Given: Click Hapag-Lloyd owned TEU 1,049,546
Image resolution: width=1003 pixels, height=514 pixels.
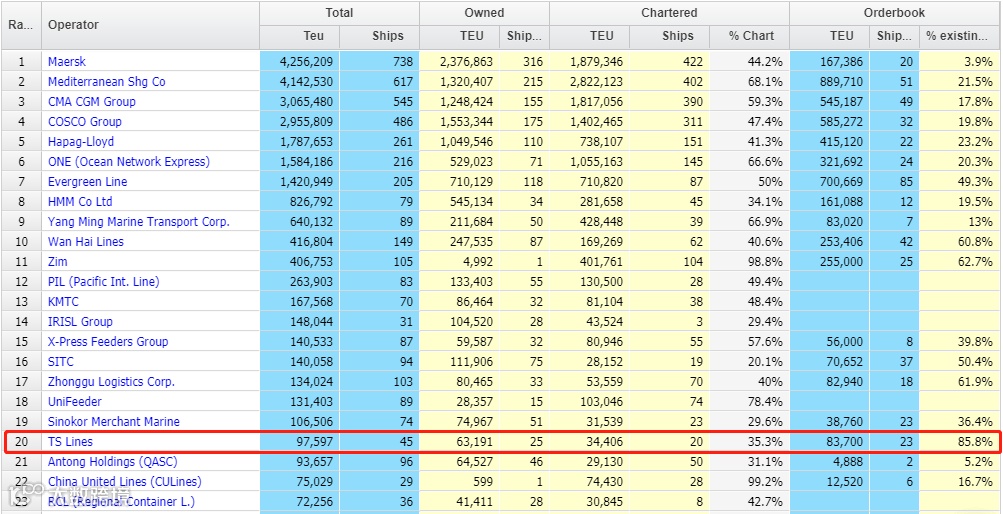Looking at the screenshot, I should [460, 142].
